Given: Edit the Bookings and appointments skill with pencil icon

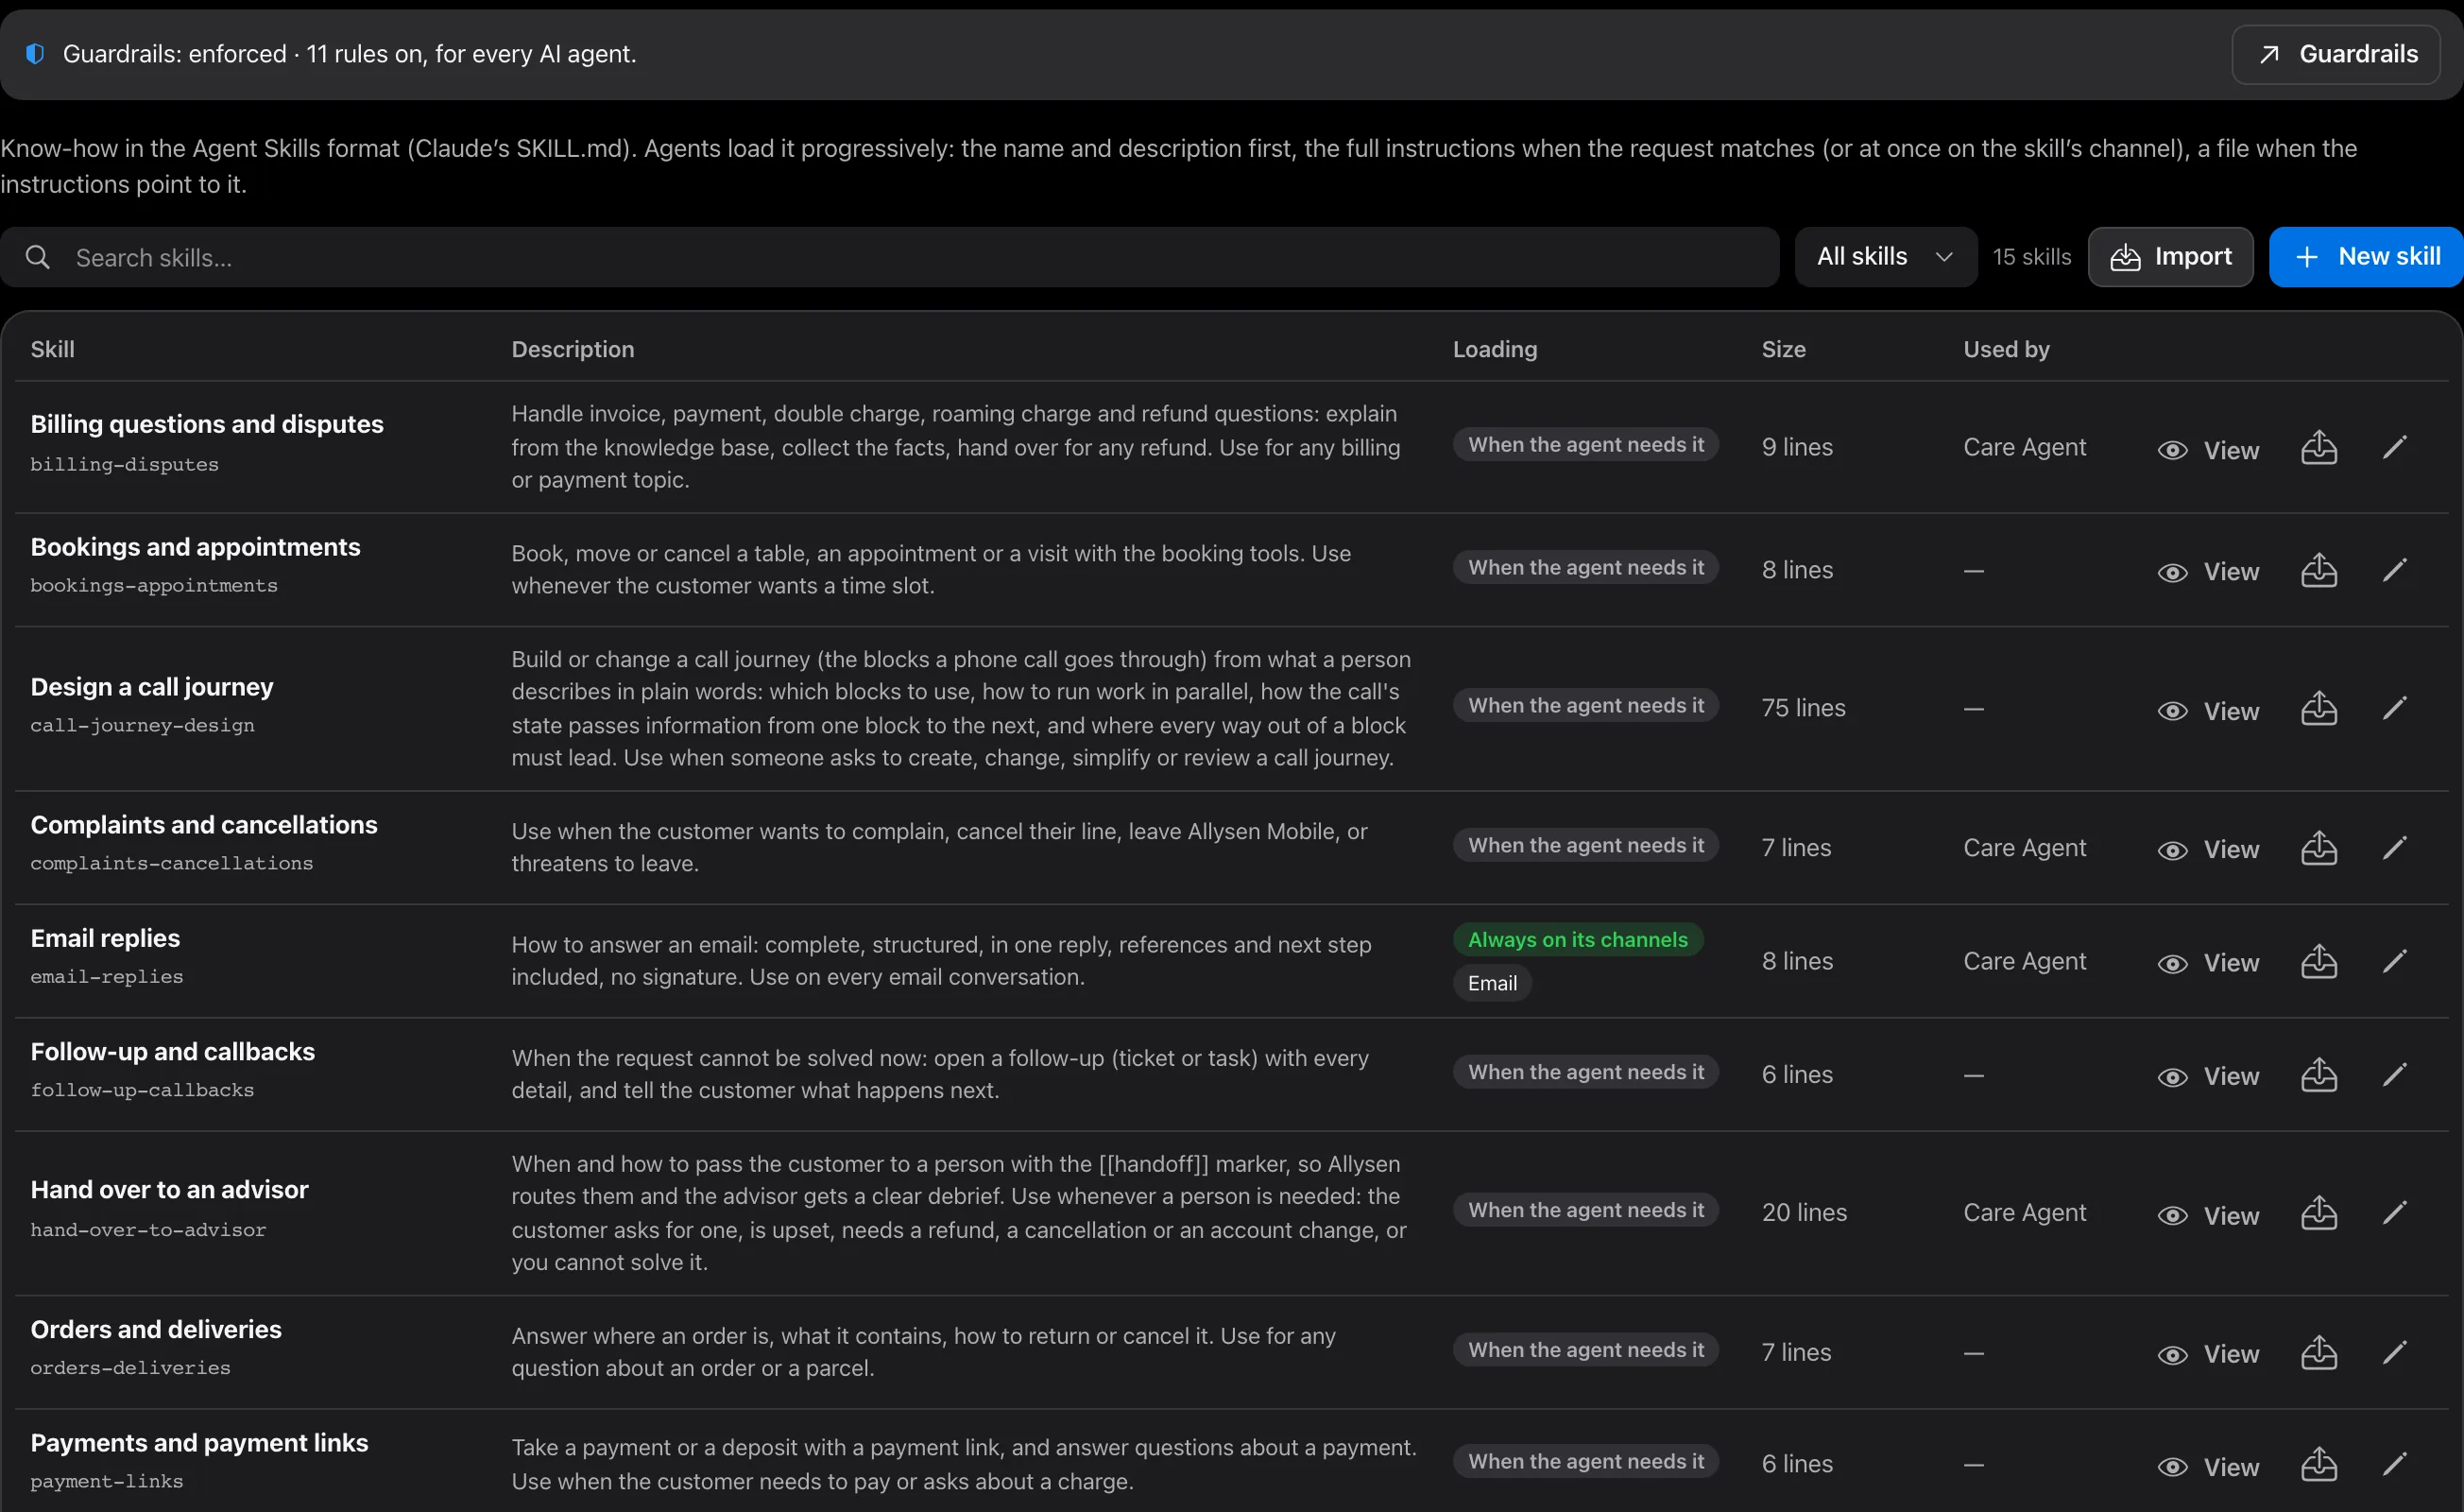Looking at the screenshot, I should tap(2394, 570).
